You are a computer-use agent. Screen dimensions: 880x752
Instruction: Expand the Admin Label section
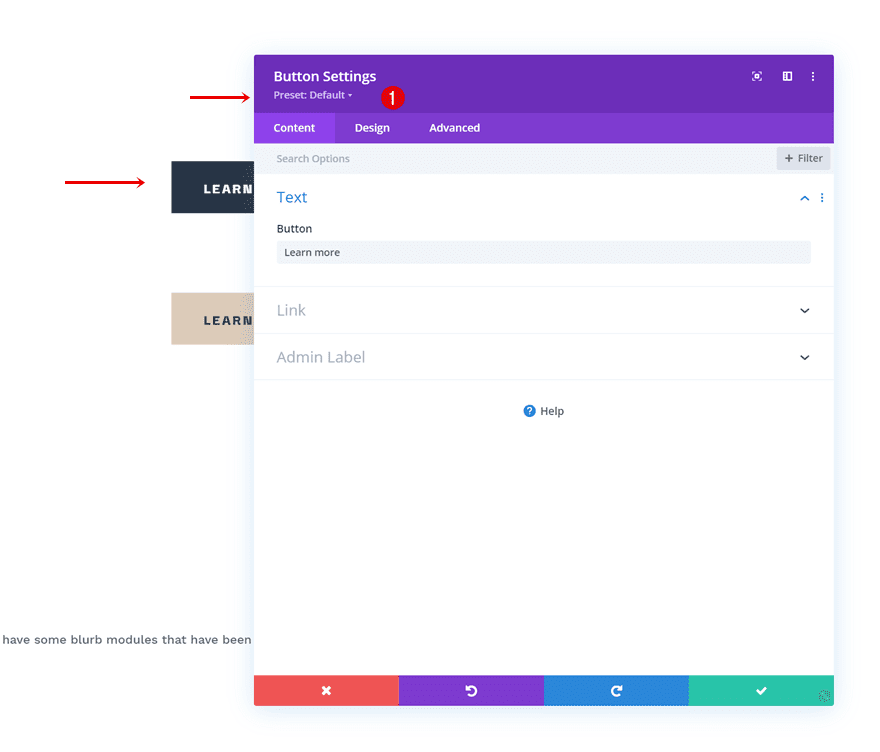tap(804, 357)
